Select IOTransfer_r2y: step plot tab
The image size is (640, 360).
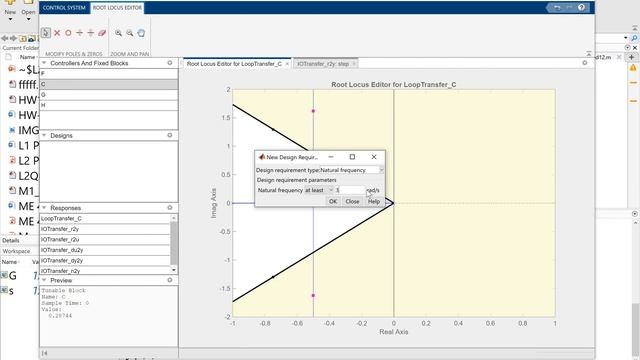click(x=323, y=64)
